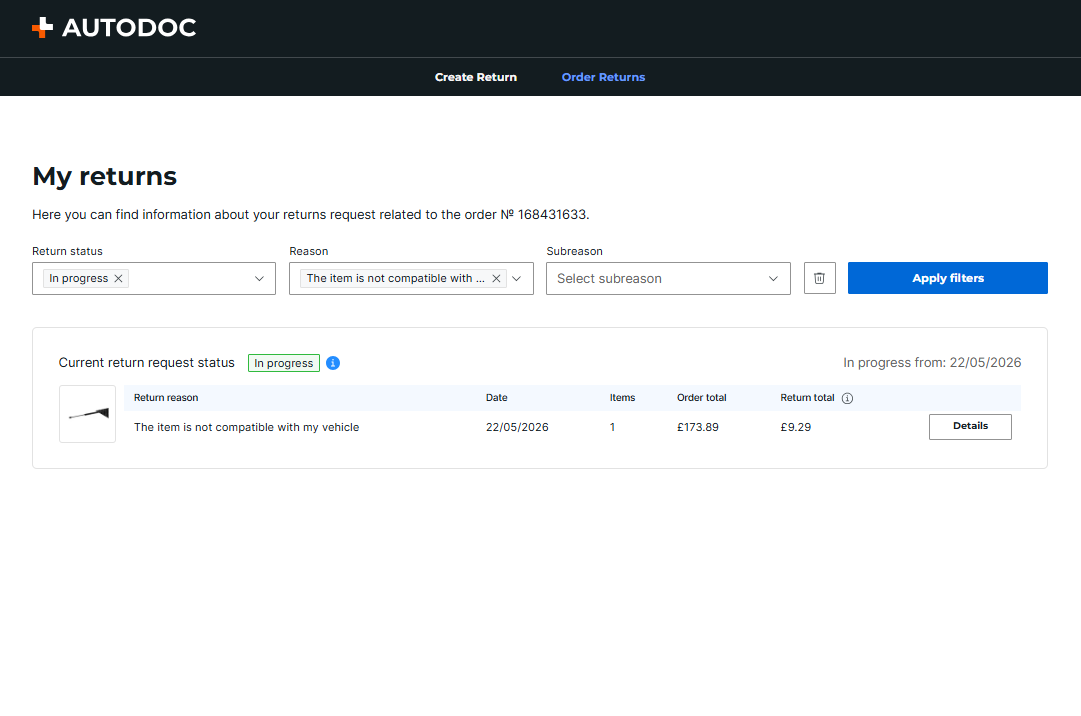
Task: Open the Create Return tab
Action: [476, 77]
